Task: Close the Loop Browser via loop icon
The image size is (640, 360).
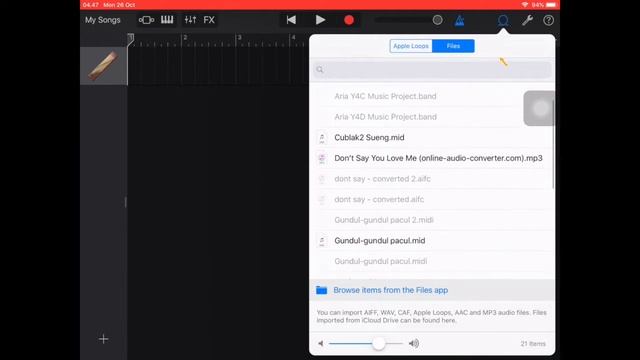Action: 503,20
